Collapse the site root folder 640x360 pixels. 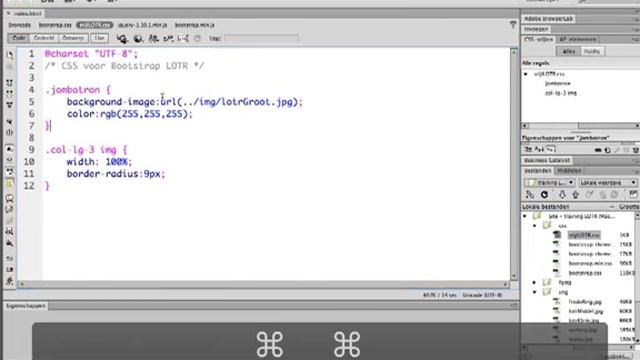tap(525, 216)
